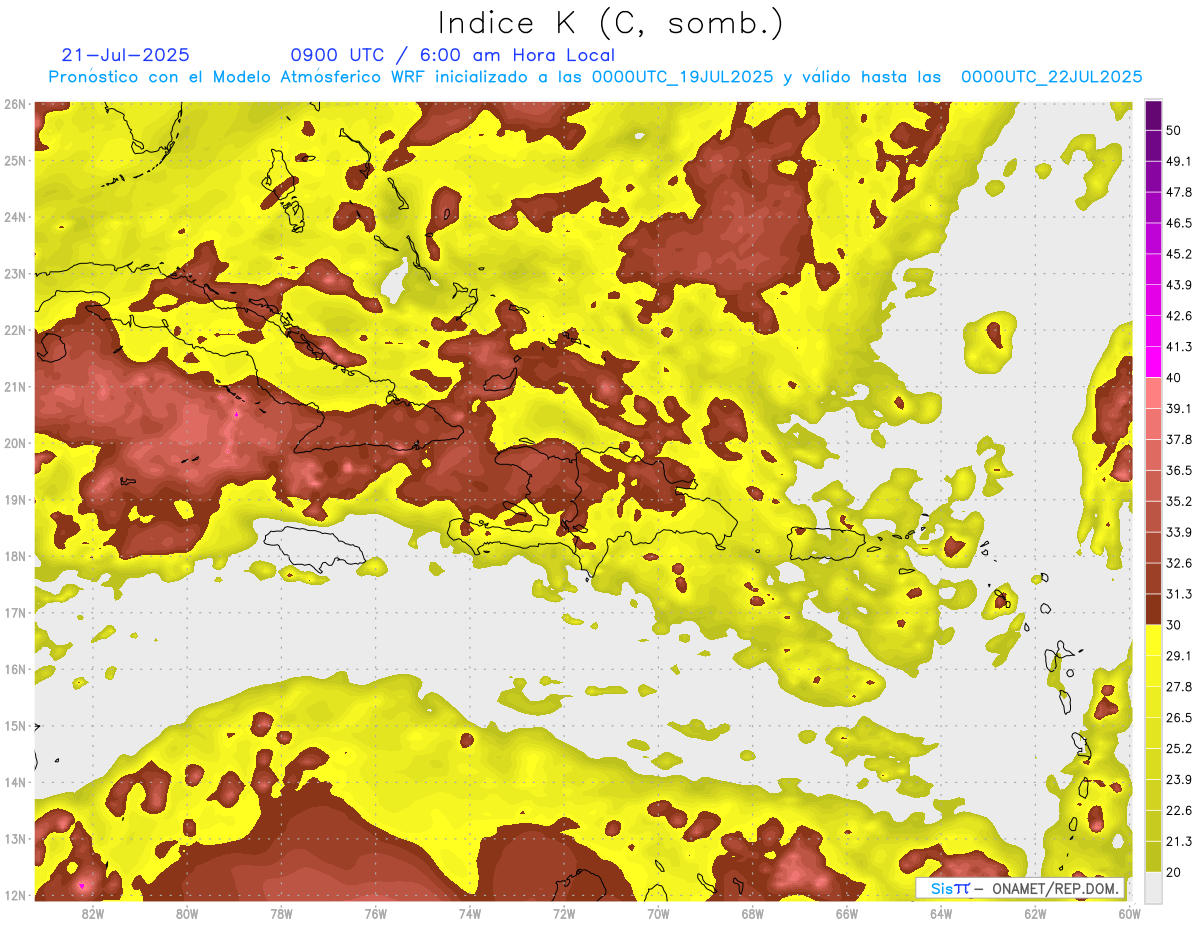This screenshot has width=1200, height=927.
Task: Click the colorbar value '30'
Action: (x=1174, y=625)
